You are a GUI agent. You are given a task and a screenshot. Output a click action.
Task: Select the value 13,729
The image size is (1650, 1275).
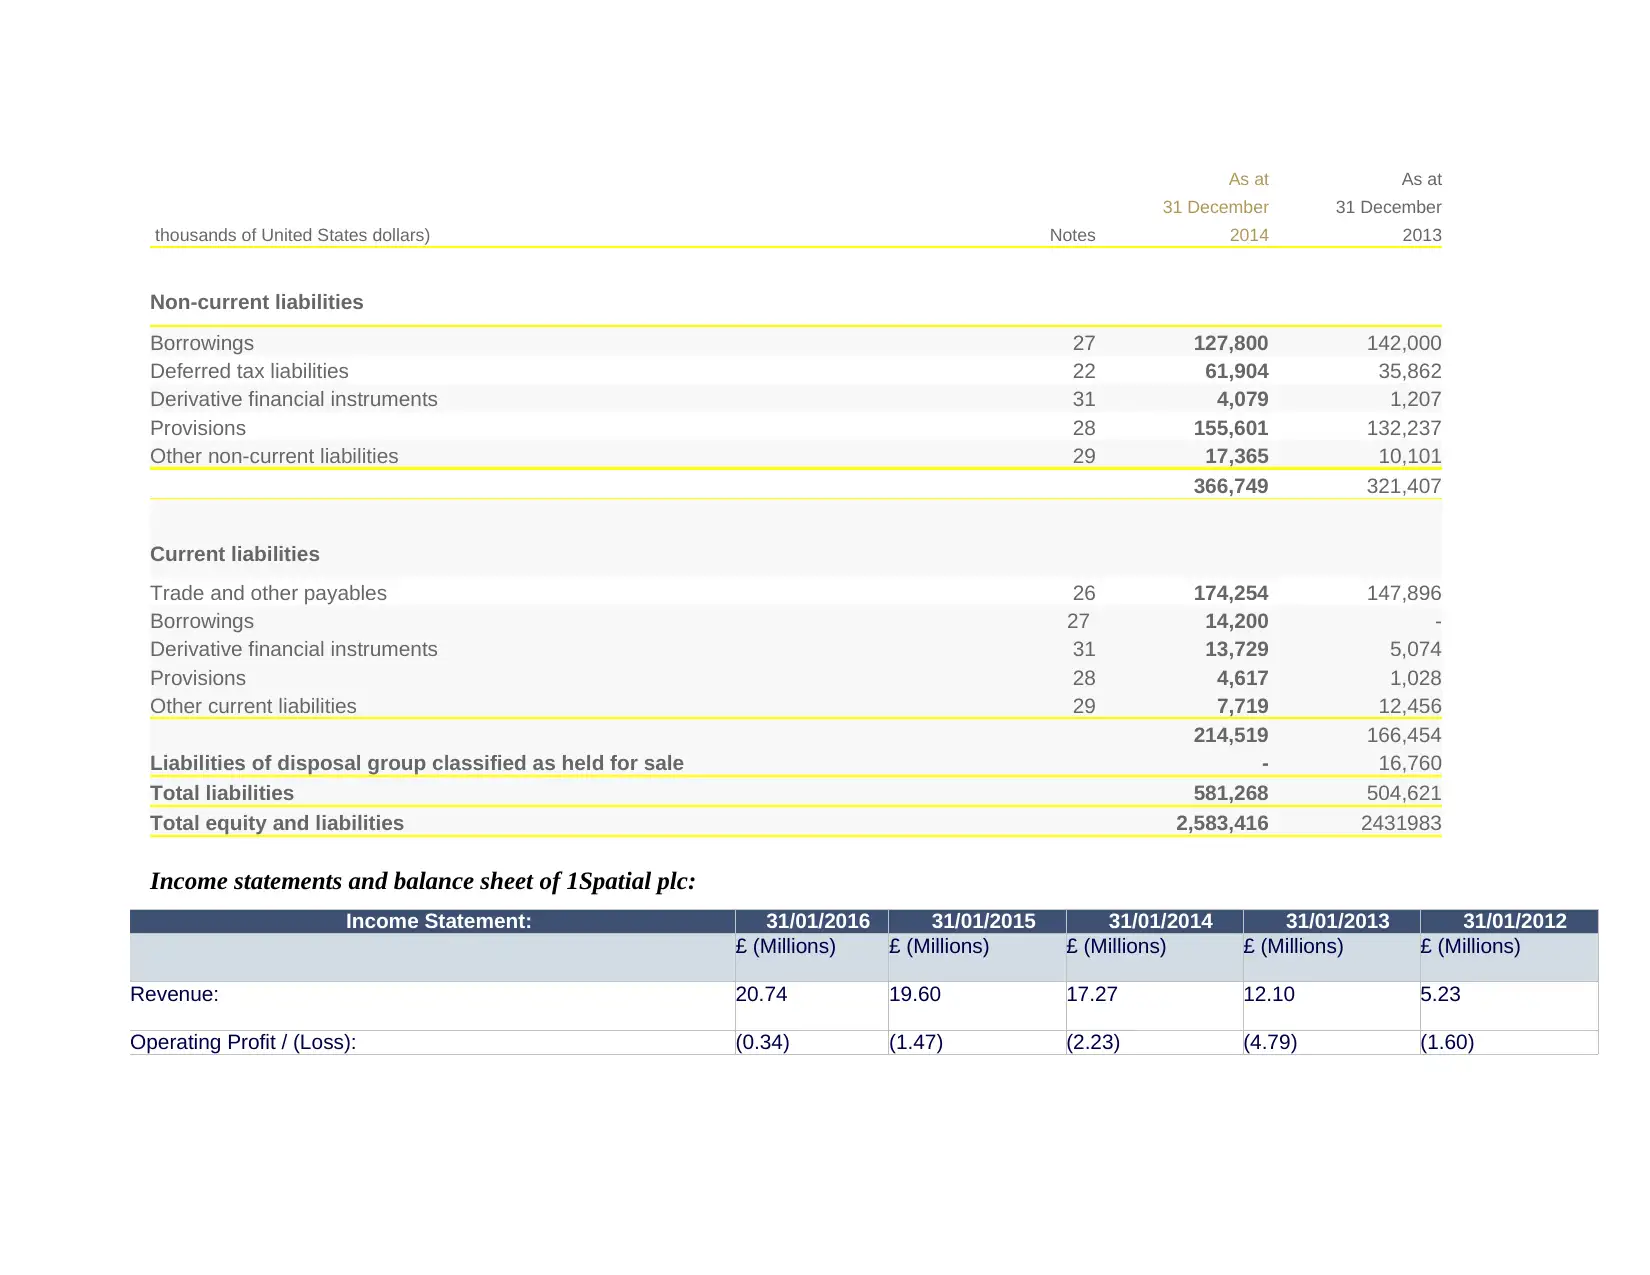1236,649
